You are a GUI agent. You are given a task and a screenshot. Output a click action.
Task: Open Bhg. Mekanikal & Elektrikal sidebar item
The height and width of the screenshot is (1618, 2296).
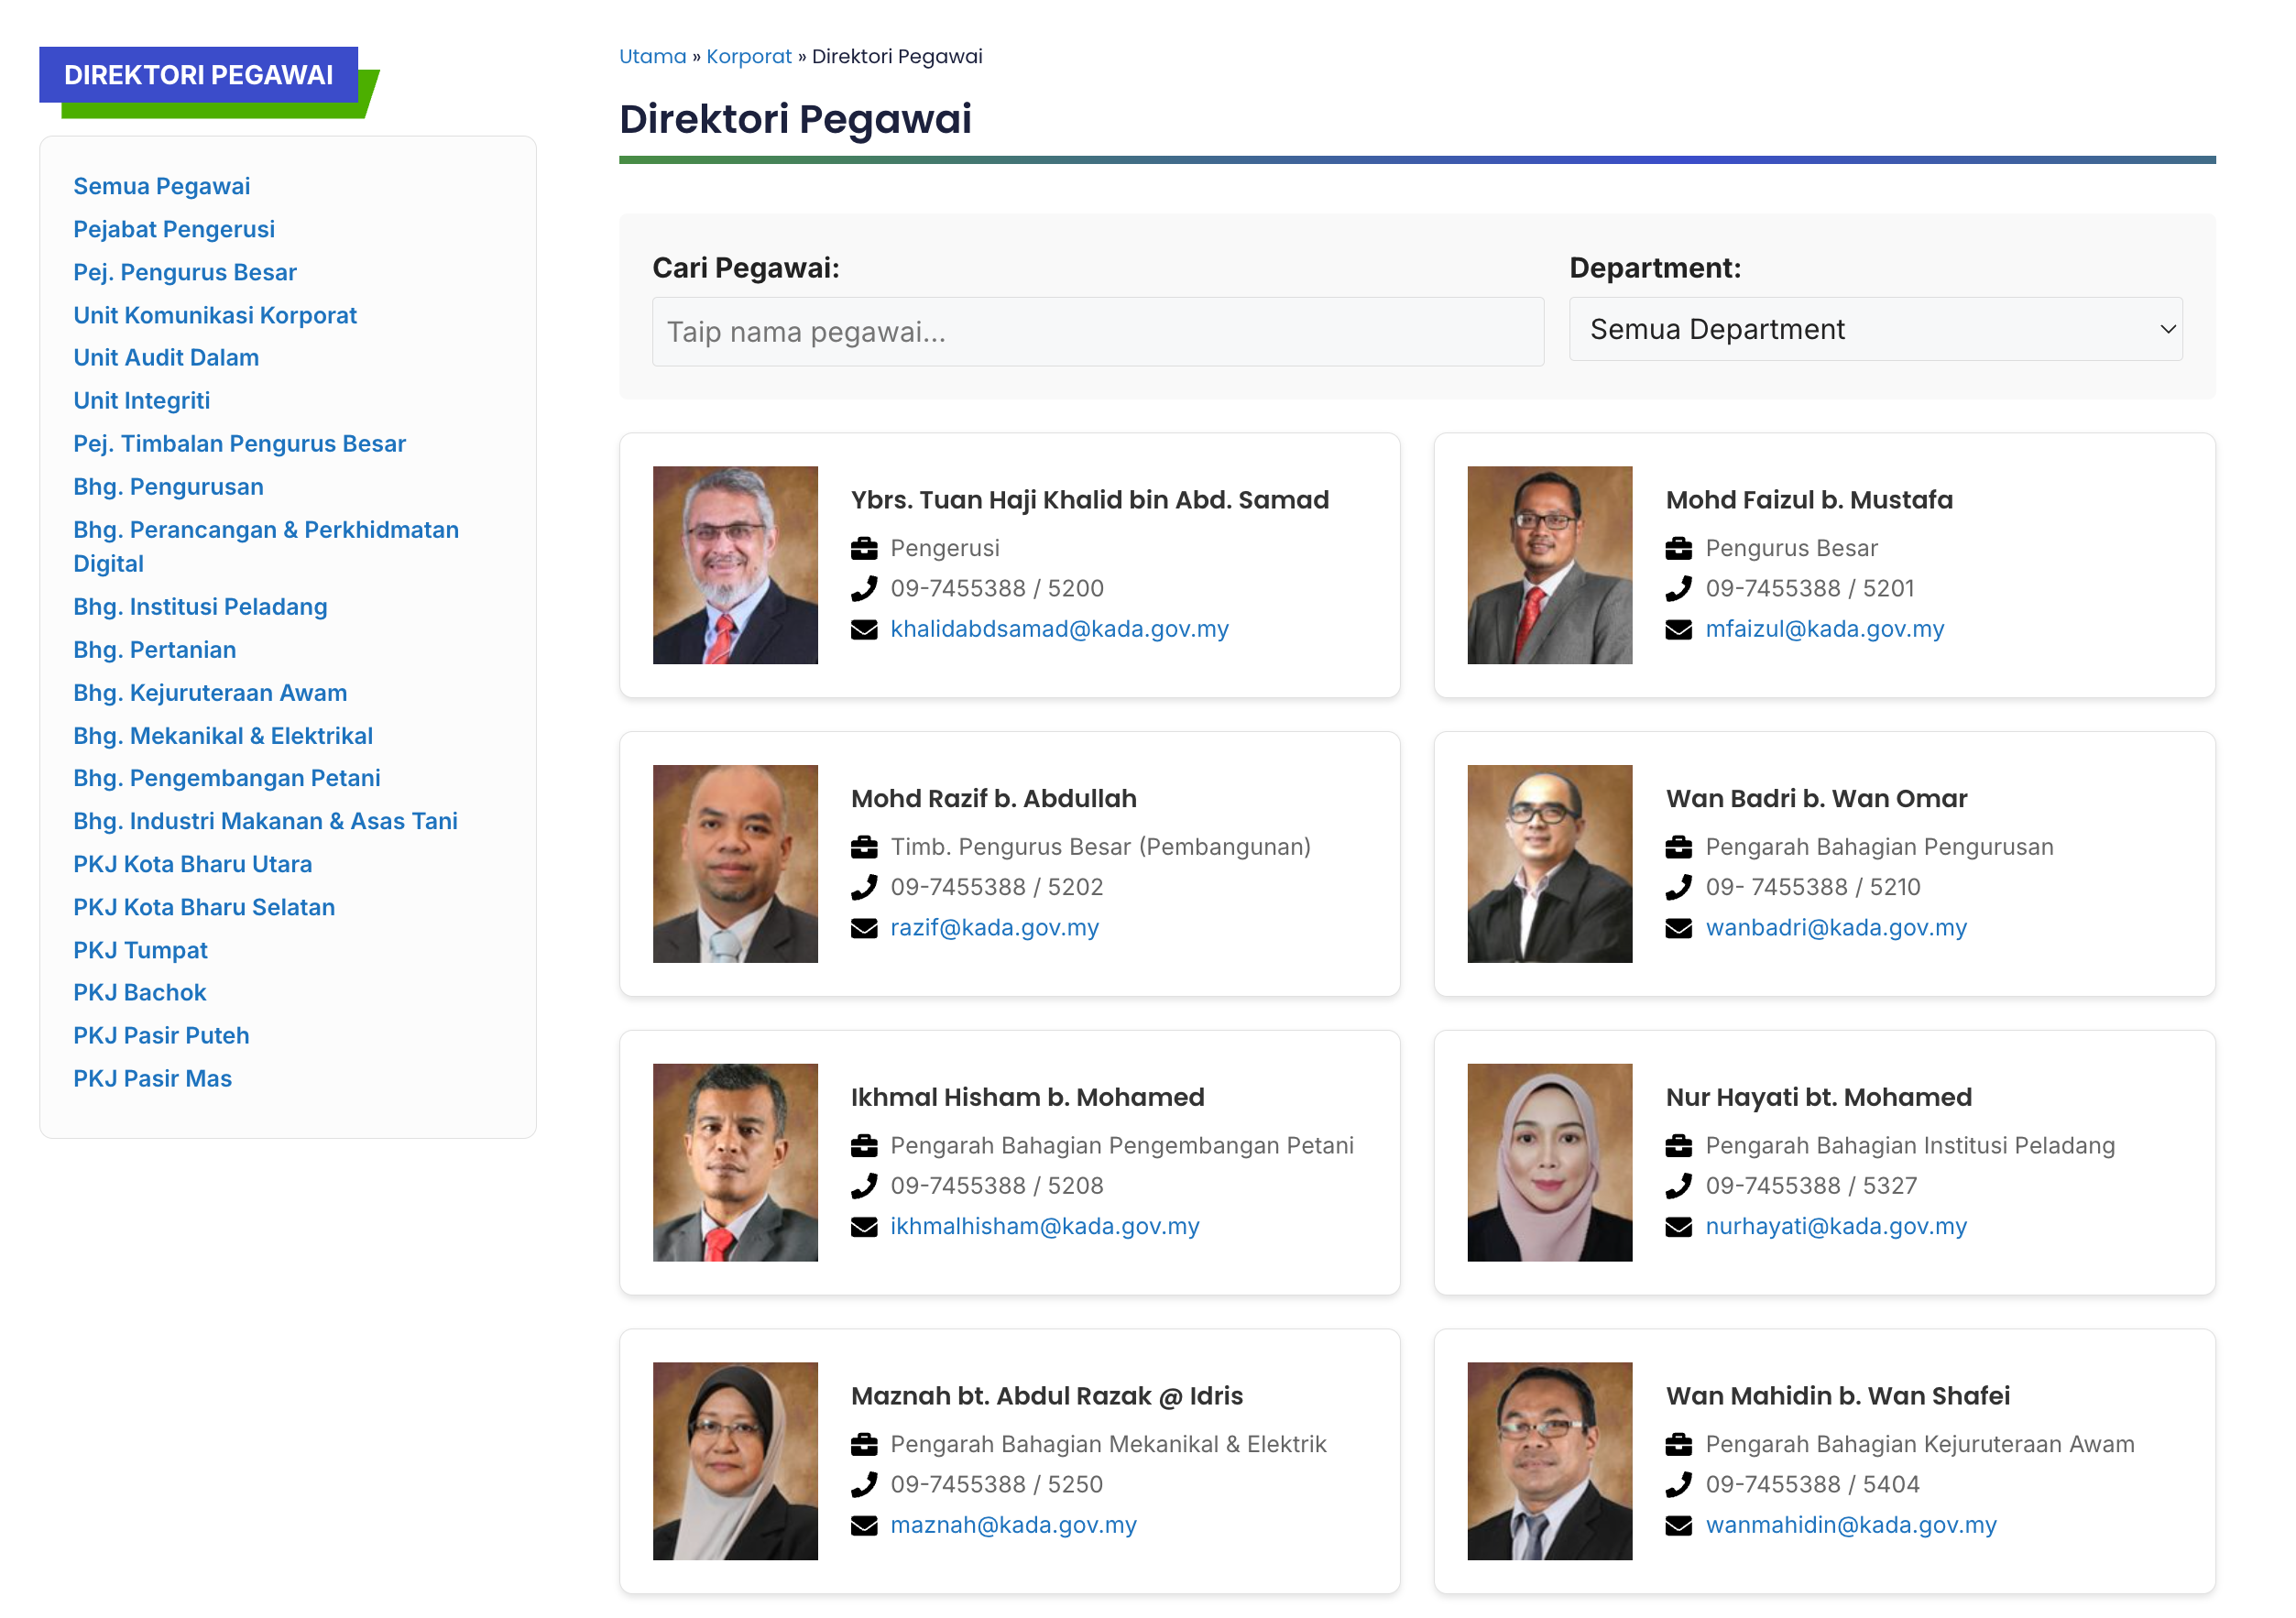tap(223, 736)
